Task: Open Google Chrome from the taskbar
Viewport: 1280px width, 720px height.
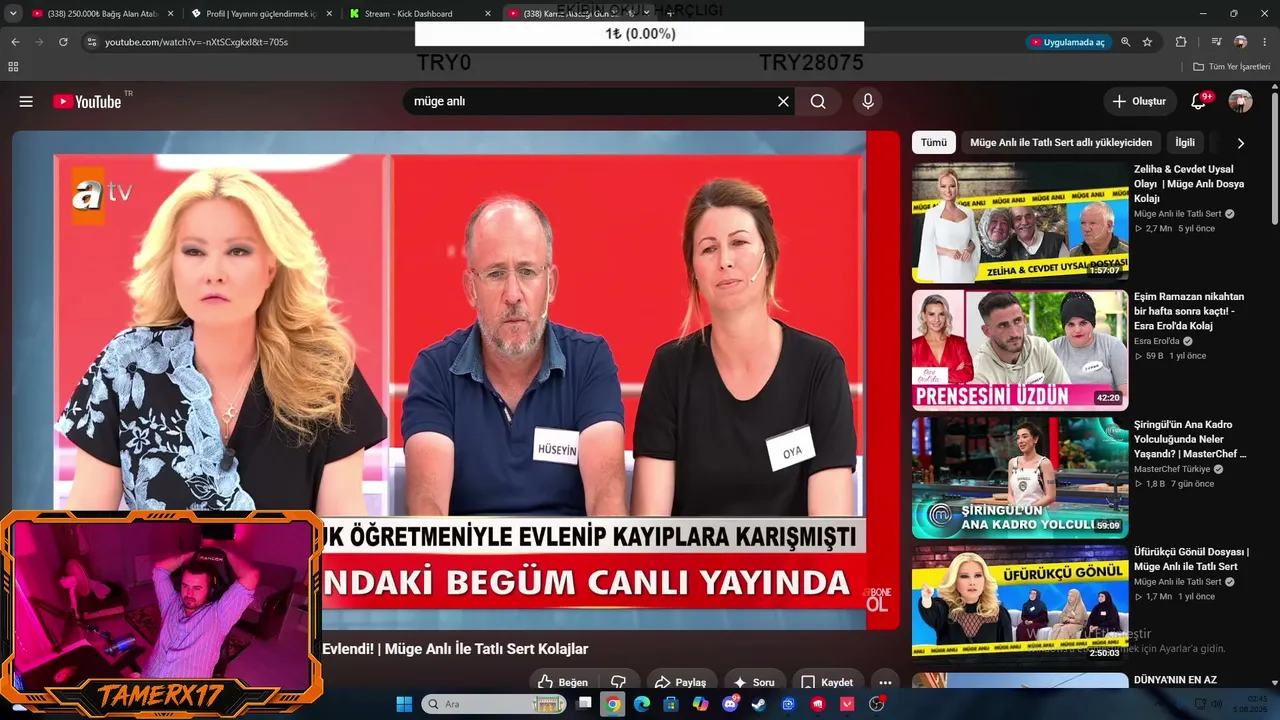Action: coord(613,704)
